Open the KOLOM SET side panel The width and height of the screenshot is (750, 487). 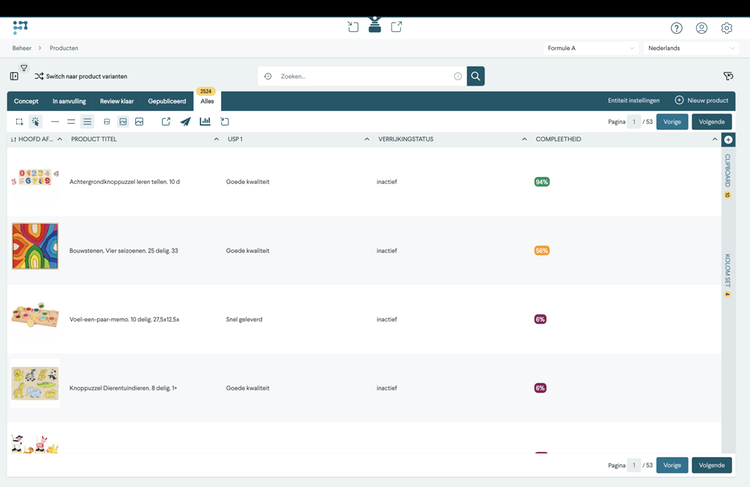(x=728, y=275)
